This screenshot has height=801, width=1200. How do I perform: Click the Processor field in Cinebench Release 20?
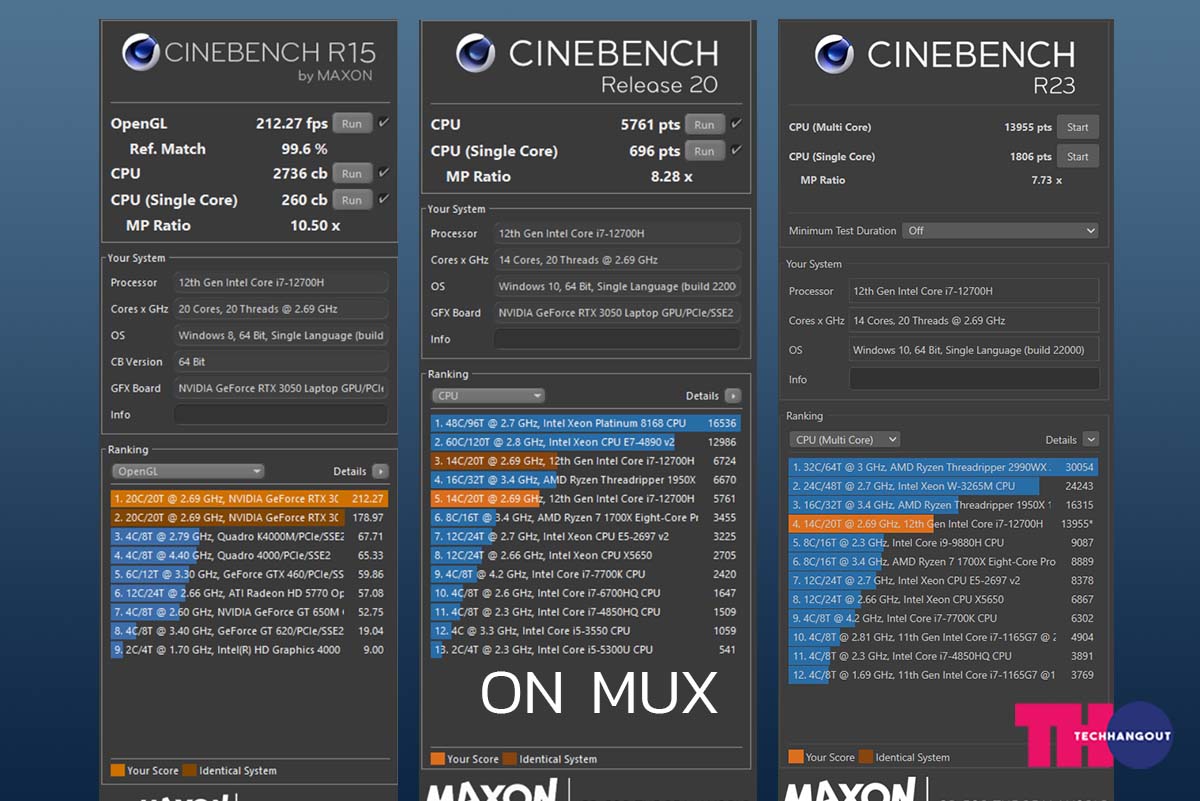[617, 233]
